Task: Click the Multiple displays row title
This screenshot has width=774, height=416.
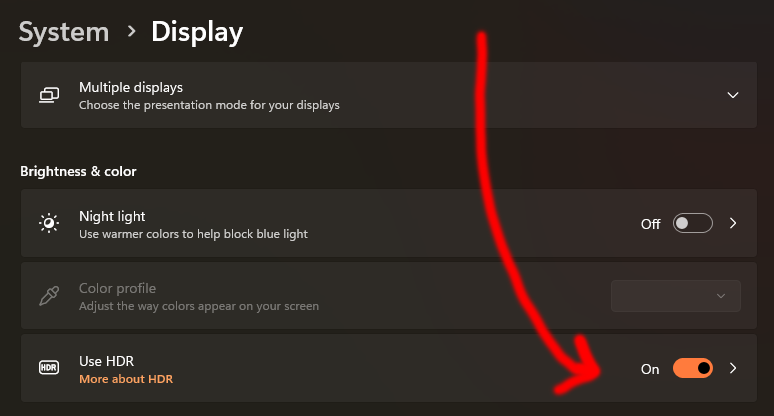Action: pyautogui.click(x=131, y=87)
